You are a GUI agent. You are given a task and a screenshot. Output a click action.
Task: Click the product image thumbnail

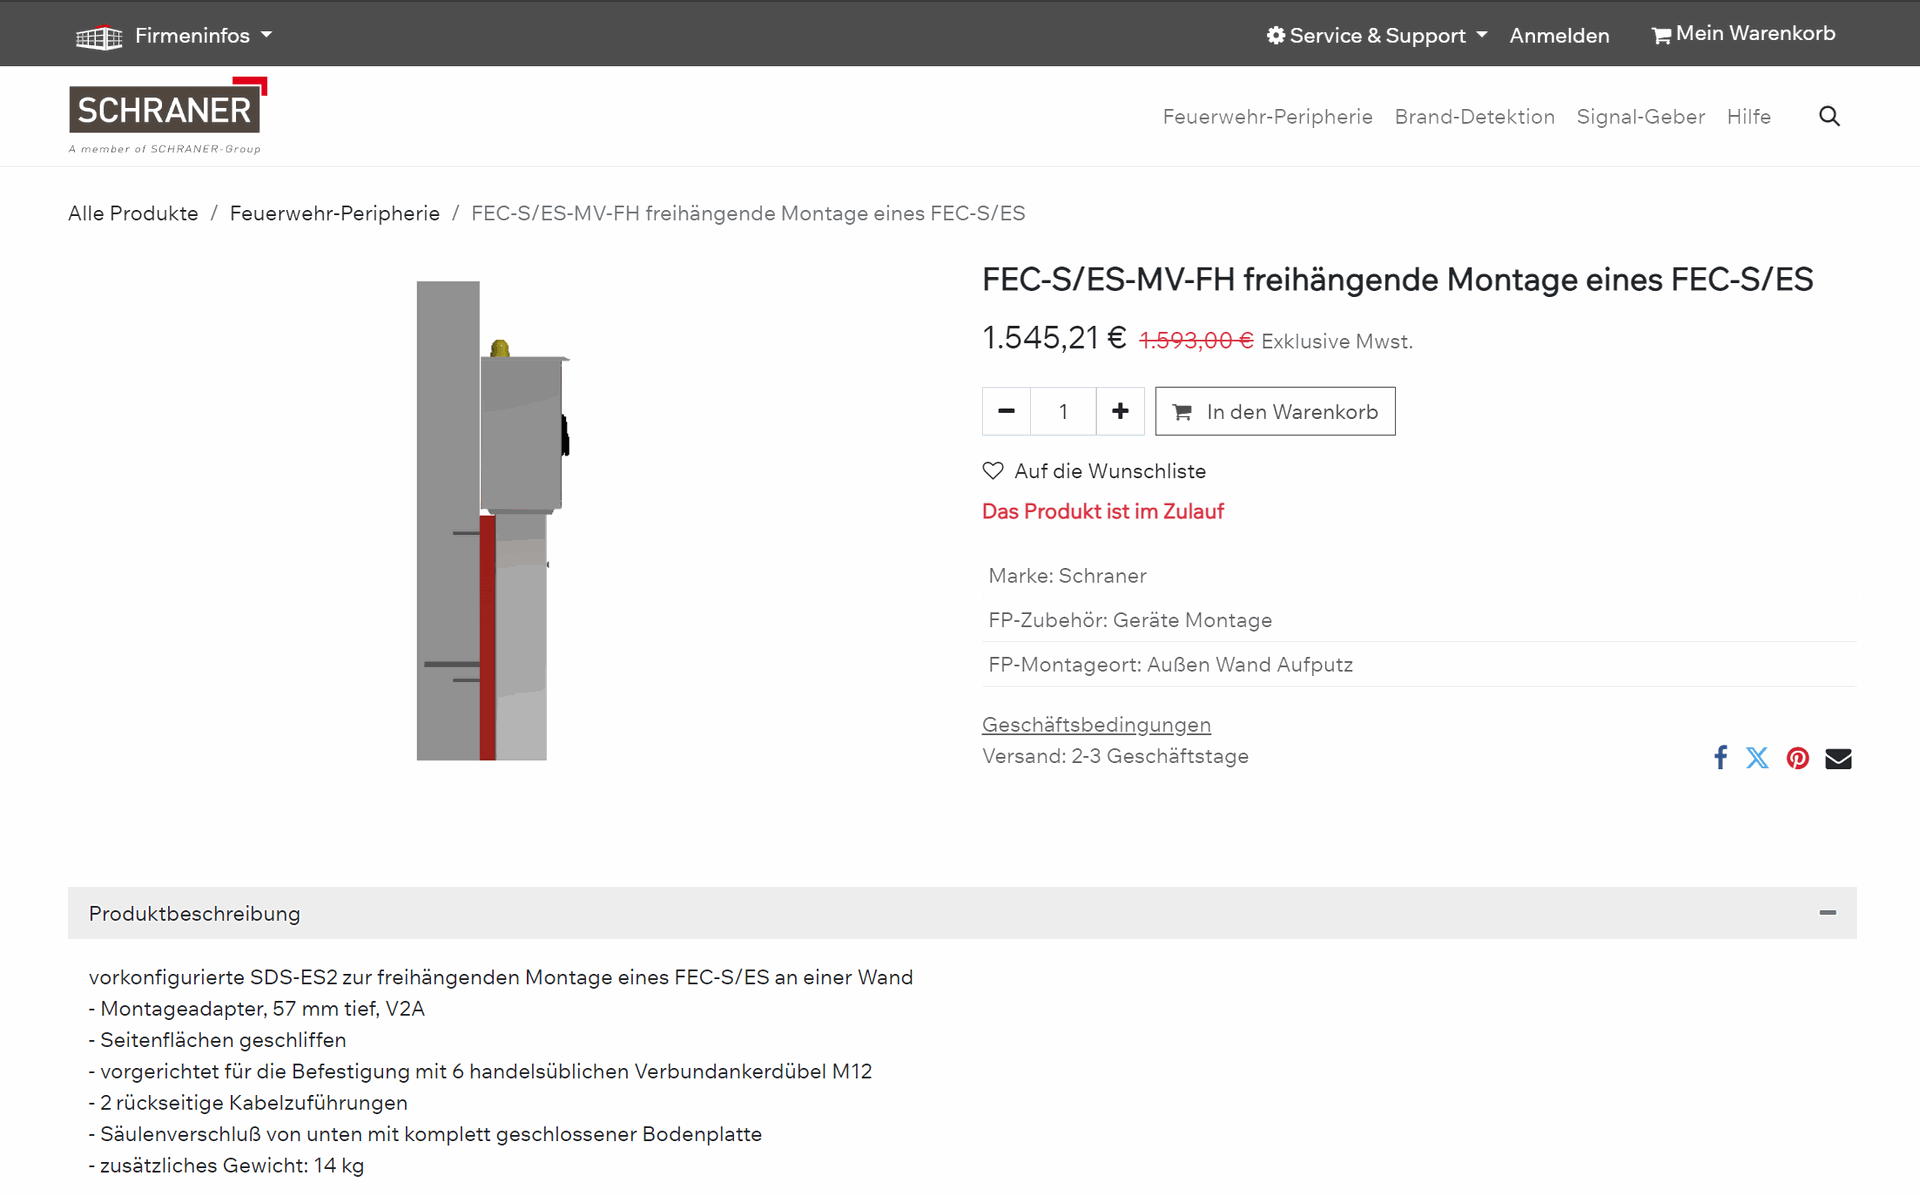pos(493,520)
